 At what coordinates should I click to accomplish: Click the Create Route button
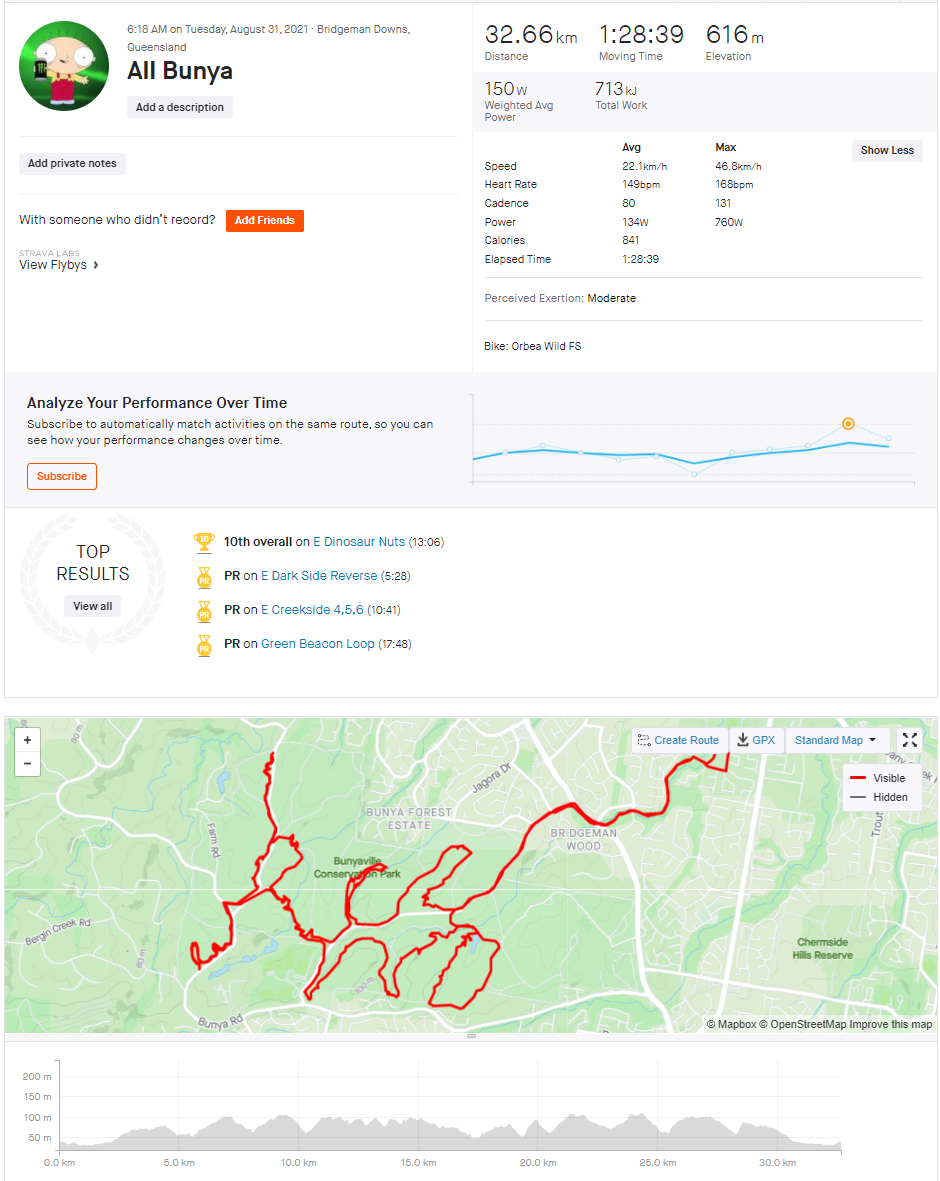pos(679,740)
